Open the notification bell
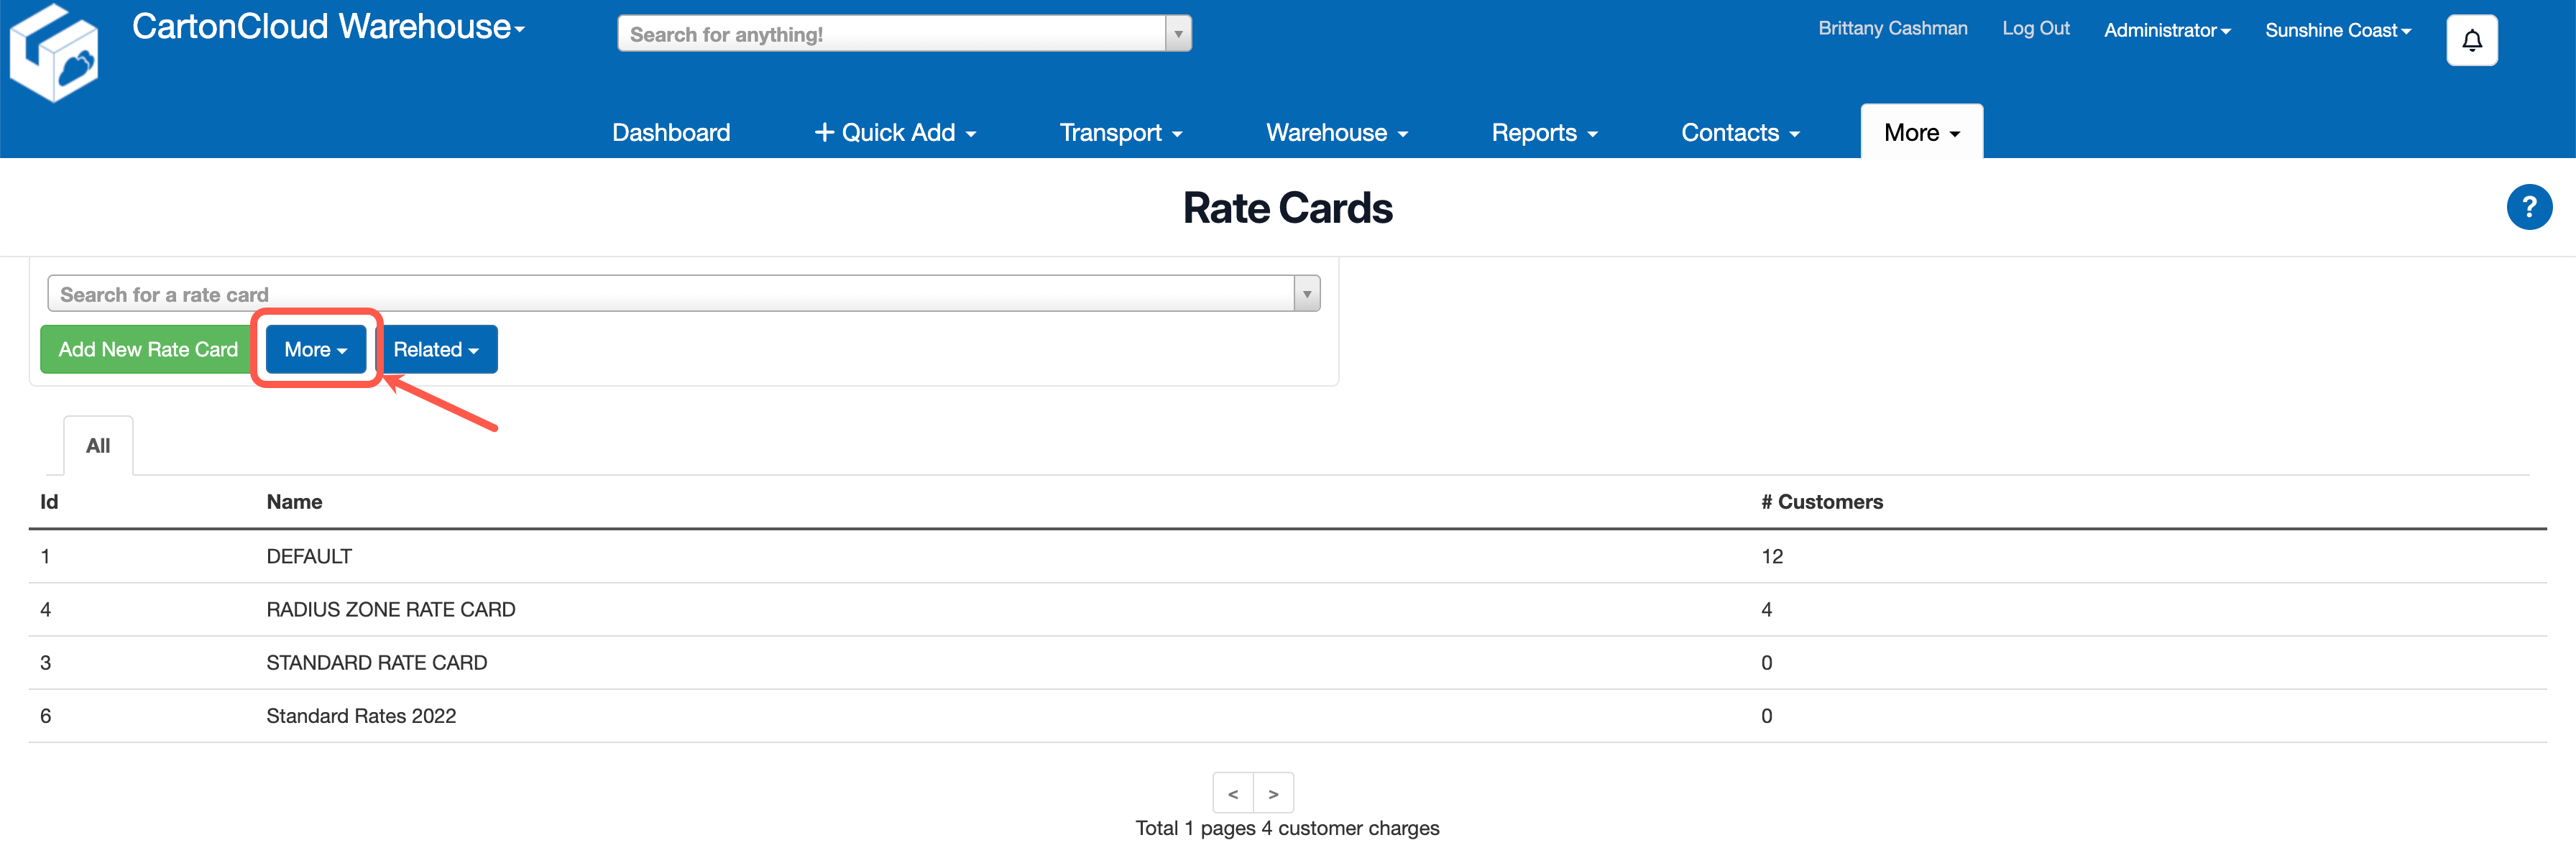 [x=2471, y=40]
